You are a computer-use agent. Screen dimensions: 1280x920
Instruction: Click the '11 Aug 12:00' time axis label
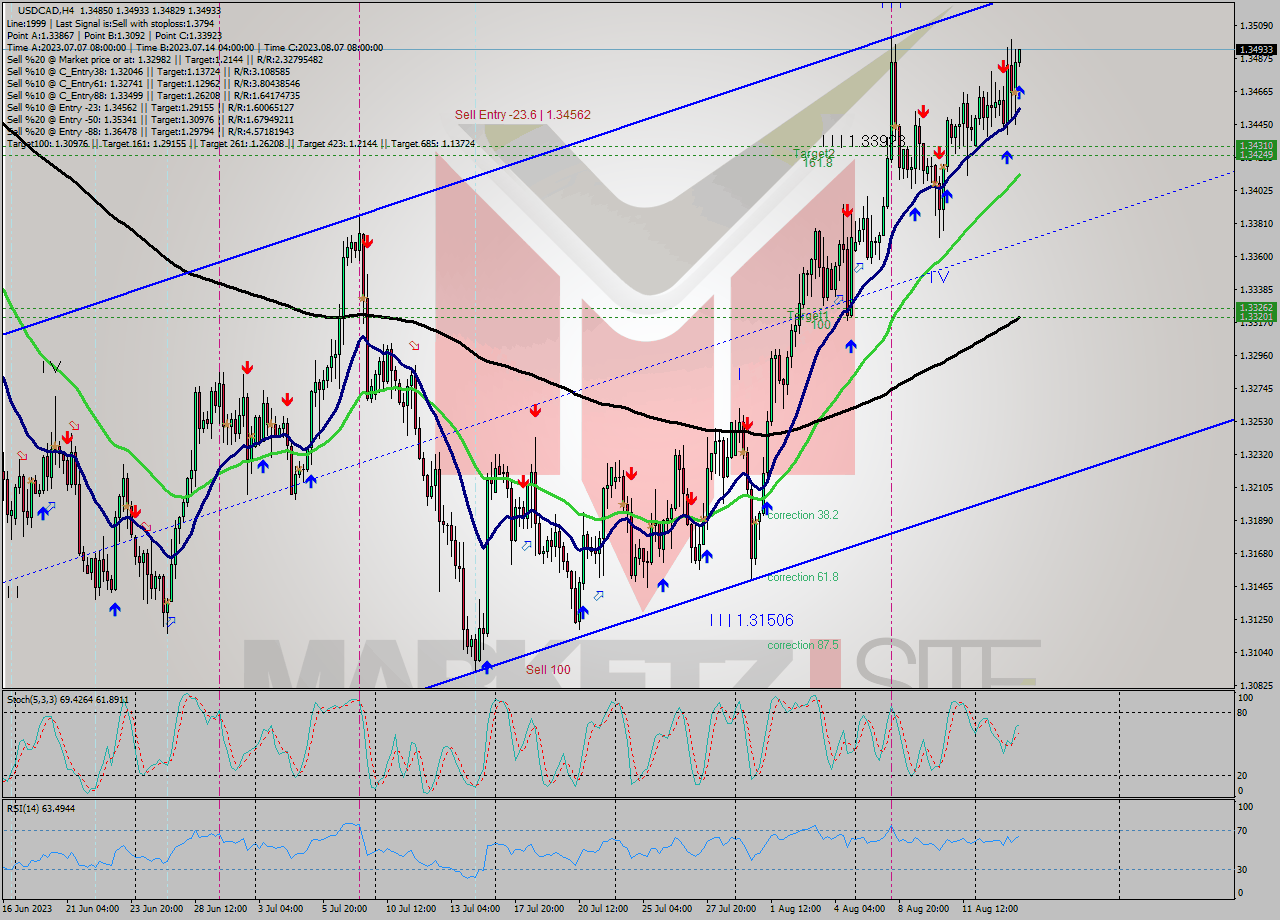click(x=990, y=909)
